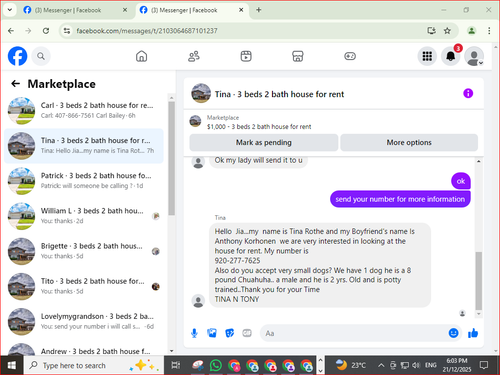Switch to the first Messenger browser tab
This screenshot has width=500, height=375.
click(x=68, y=10)
